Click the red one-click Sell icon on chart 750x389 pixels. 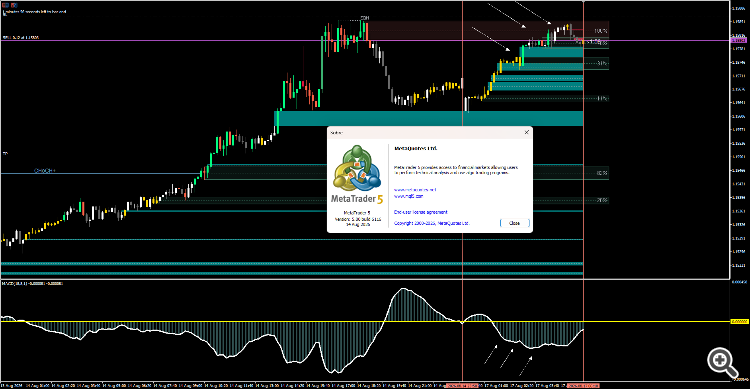[x=6, y=5]
